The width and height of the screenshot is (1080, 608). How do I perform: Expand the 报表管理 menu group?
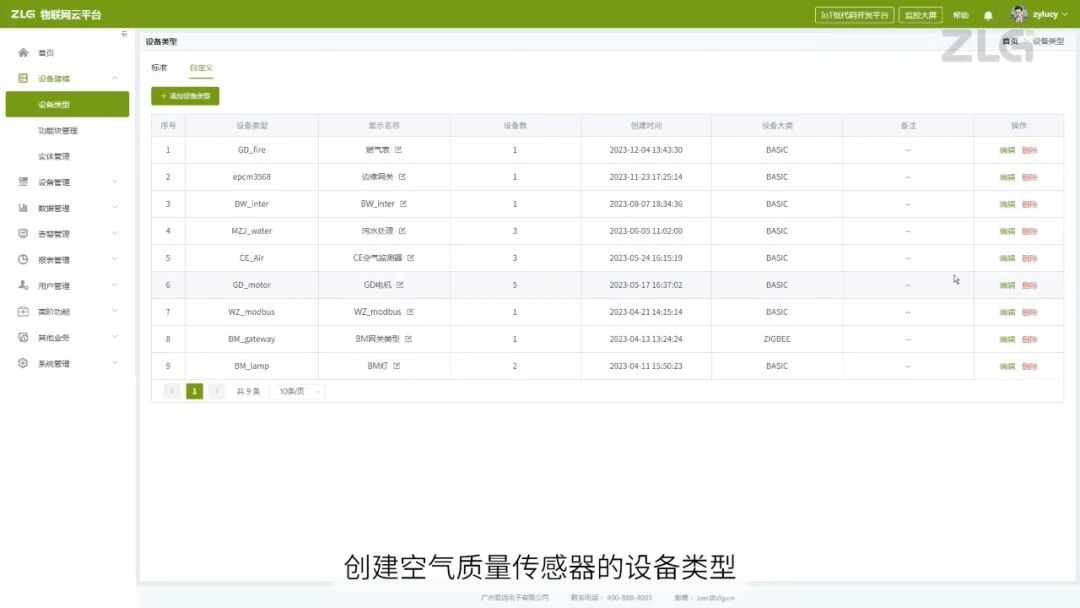tap(114, 260)
